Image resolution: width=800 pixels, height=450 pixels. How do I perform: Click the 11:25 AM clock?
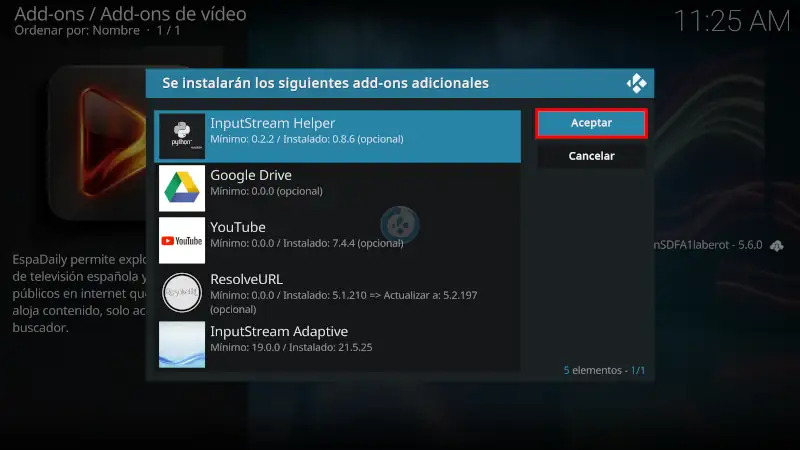coord(732,21)
